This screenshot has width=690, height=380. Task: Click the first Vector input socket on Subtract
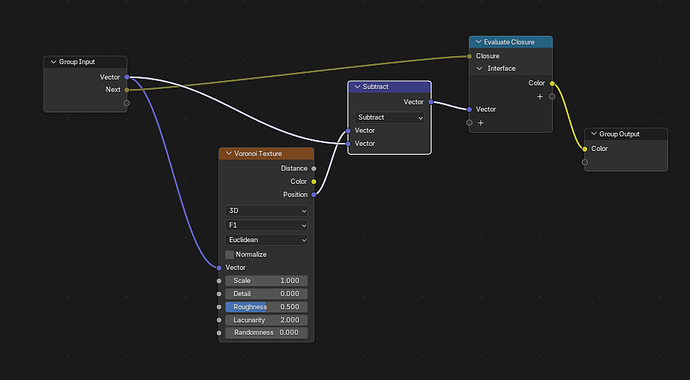[x=348, y=131]
